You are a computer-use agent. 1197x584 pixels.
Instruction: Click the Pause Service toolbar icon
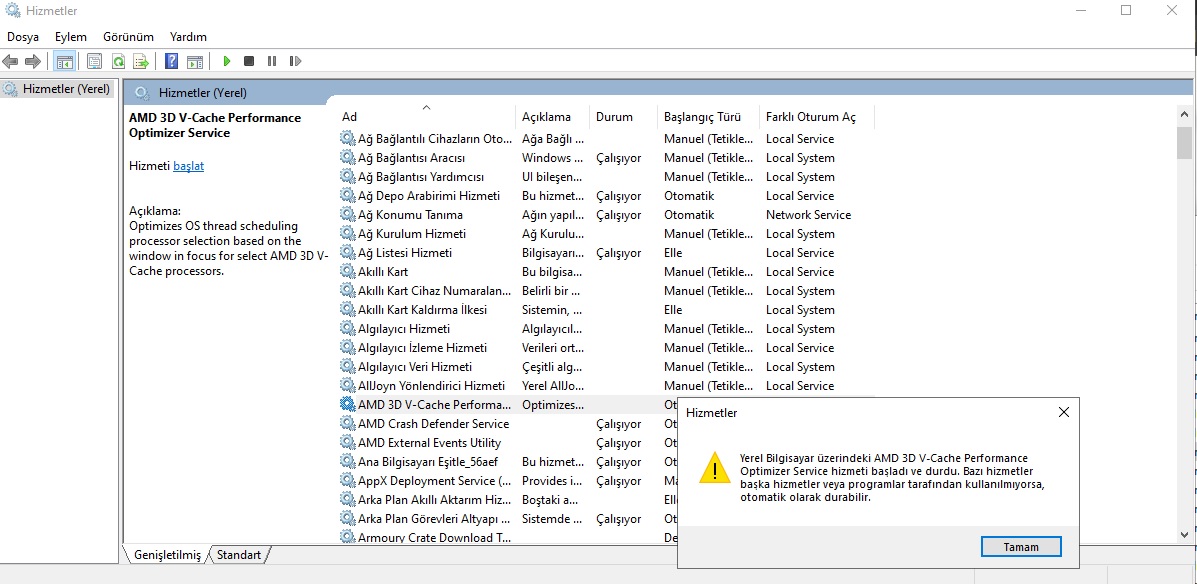coord(272,61)
